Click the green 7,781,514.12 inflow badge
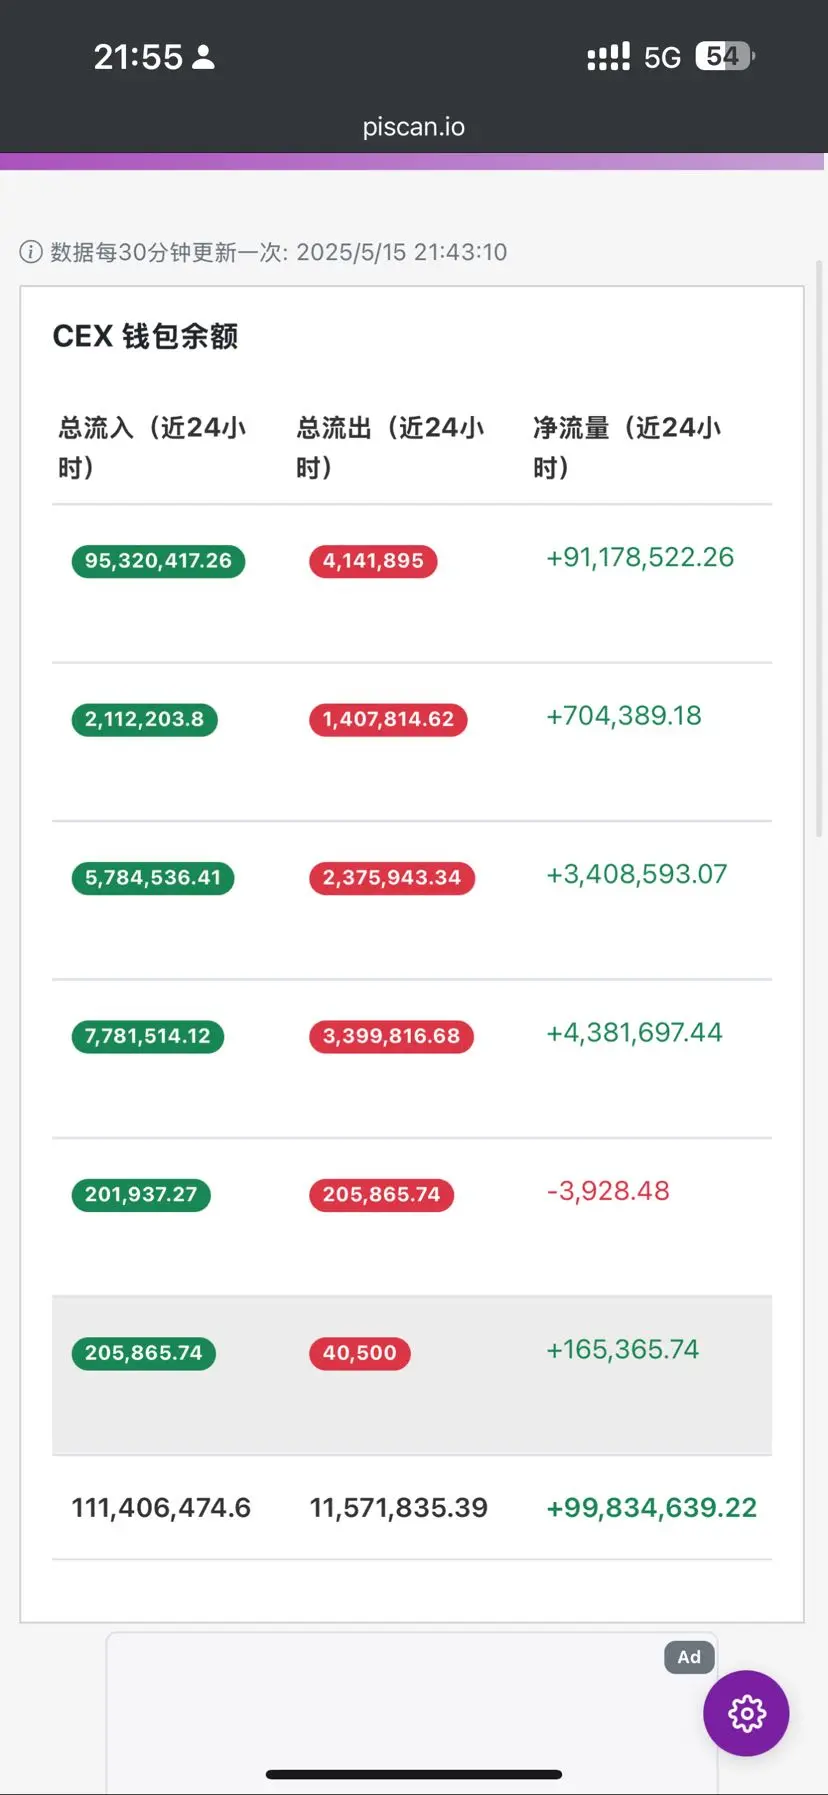Viewport: 828px width, 1795px height. [x=148, y=1036]
